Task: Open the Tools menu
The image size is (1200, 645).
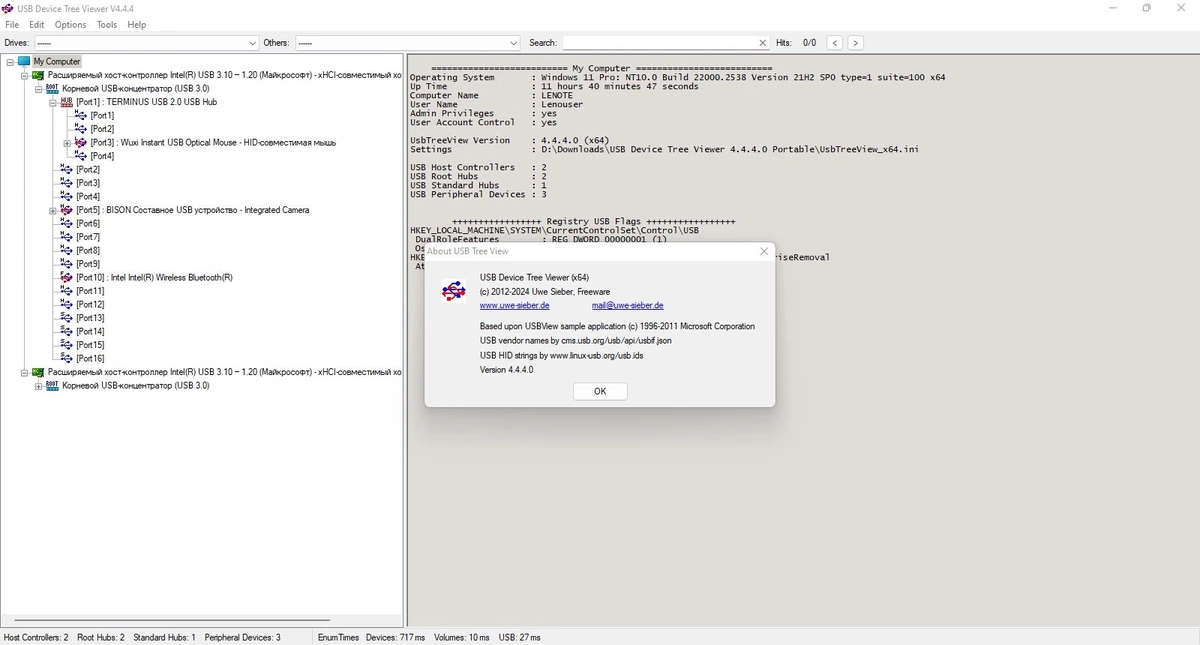Action: [107, 24]
